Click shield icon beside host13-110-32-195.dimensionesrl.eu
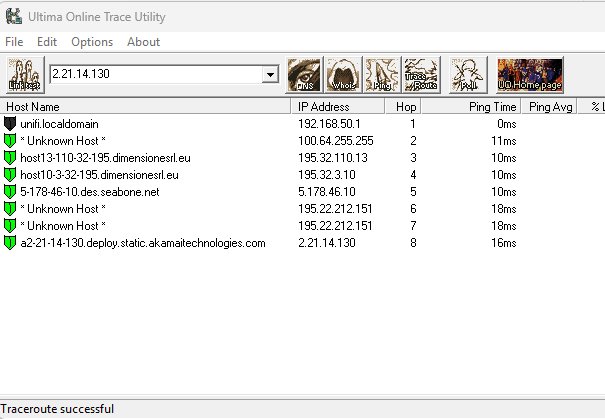 pyautogui.click(x=10, y=157)
